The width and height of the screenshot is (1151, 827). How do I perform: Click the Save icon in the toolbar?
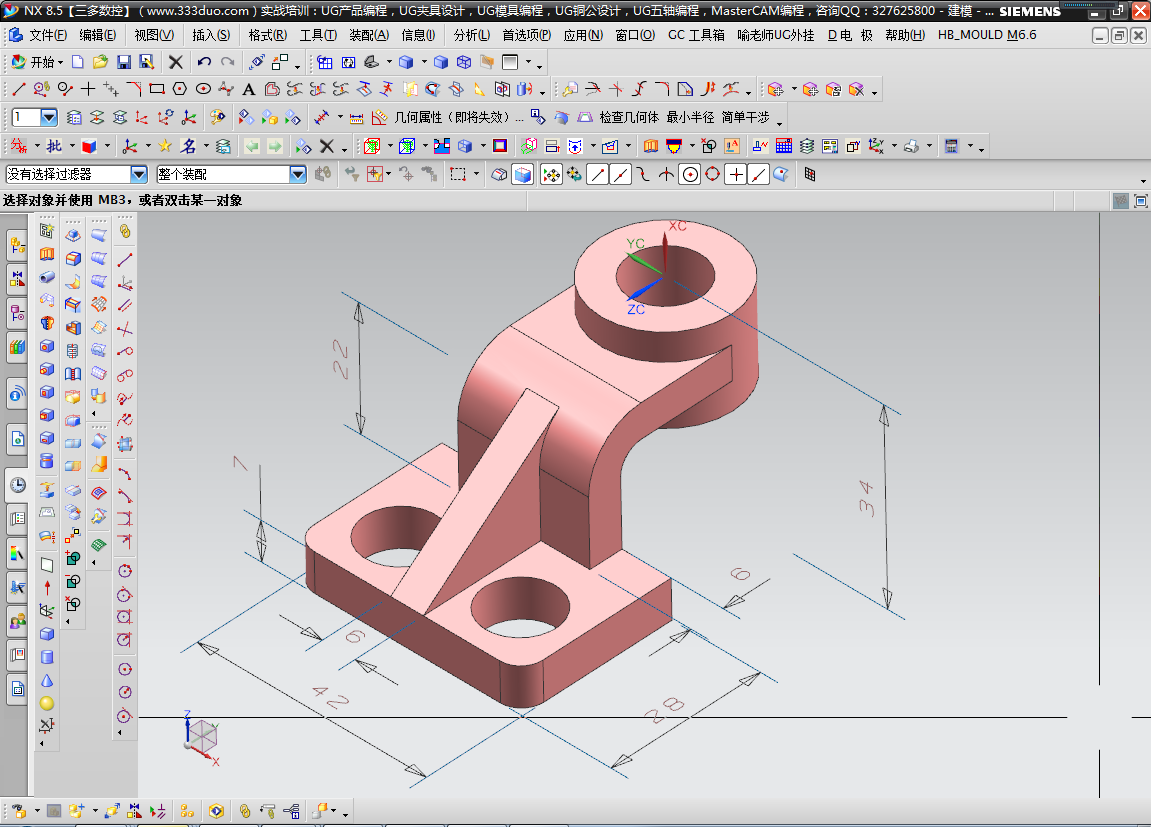coord(125,62)
